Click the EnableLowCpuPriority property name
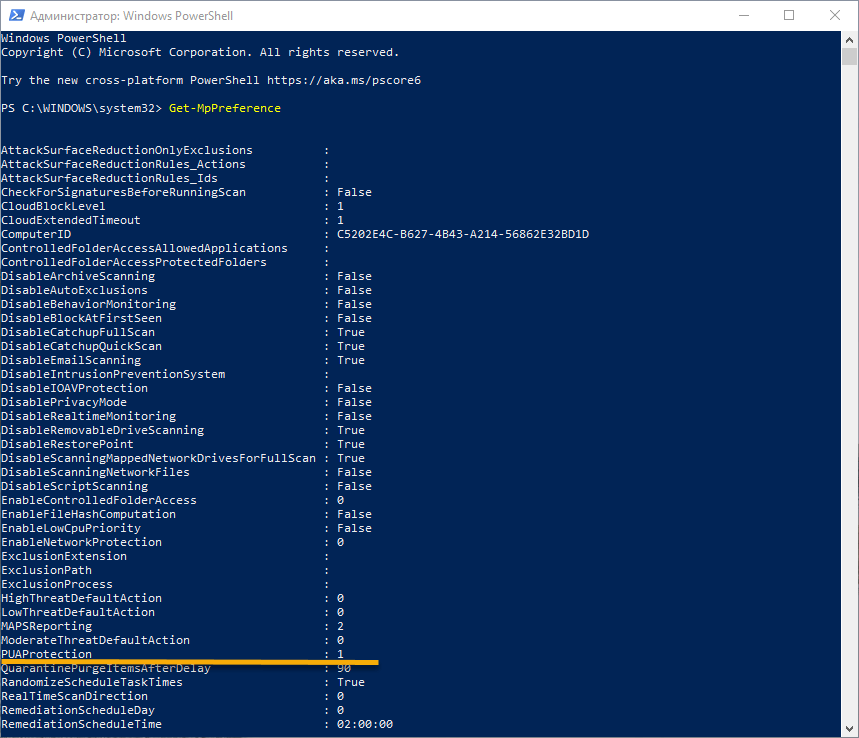This screenshot has height=738, width=859. [71, 529]
